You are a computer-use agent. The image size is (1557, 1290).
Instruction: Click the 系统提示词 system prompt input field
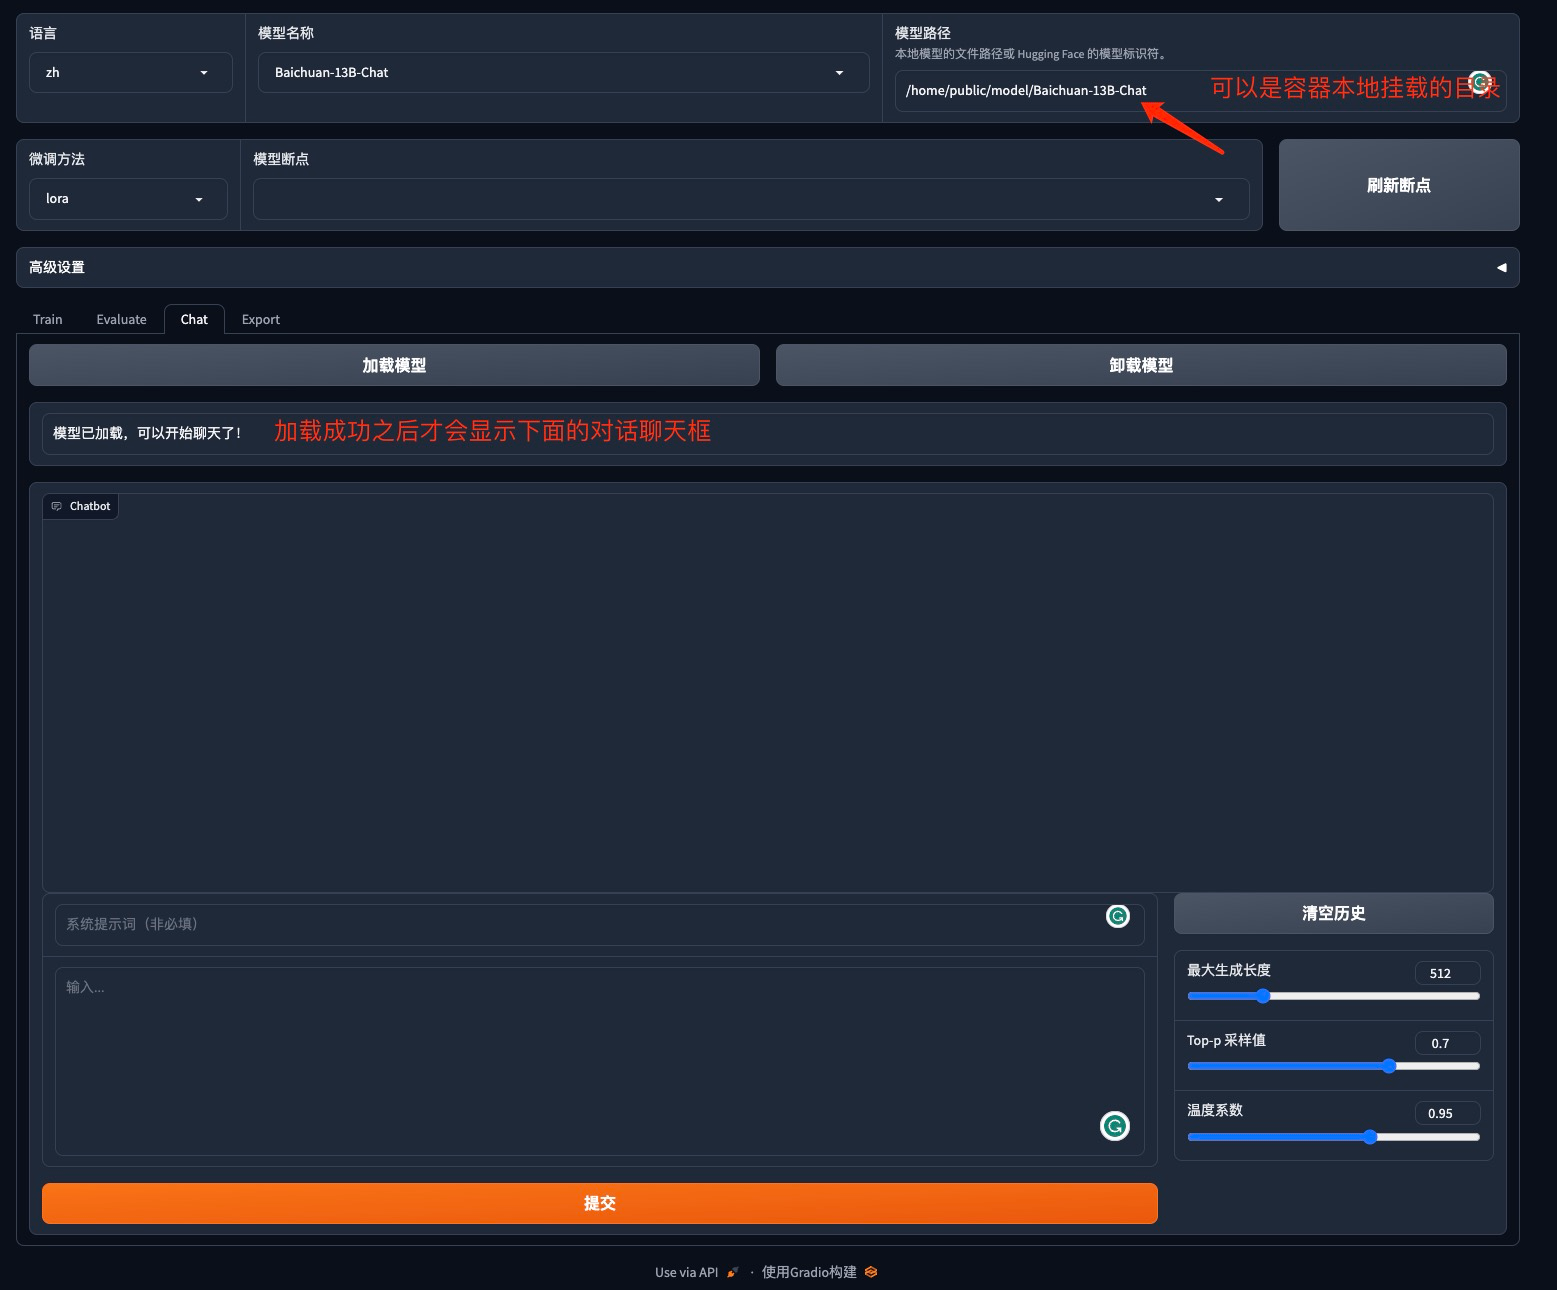[580, 924]
